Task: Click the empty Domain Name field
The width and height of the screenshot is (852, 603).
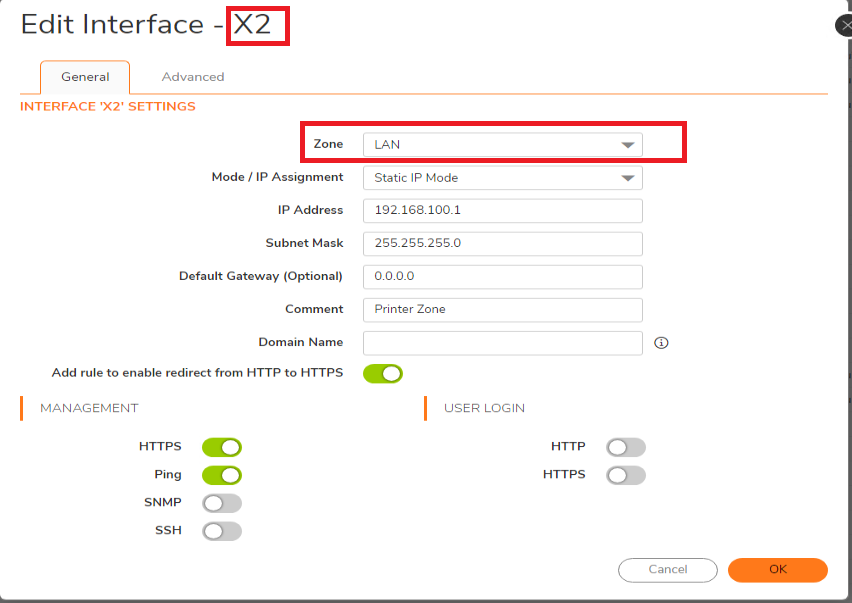Action: coord(502,343)
